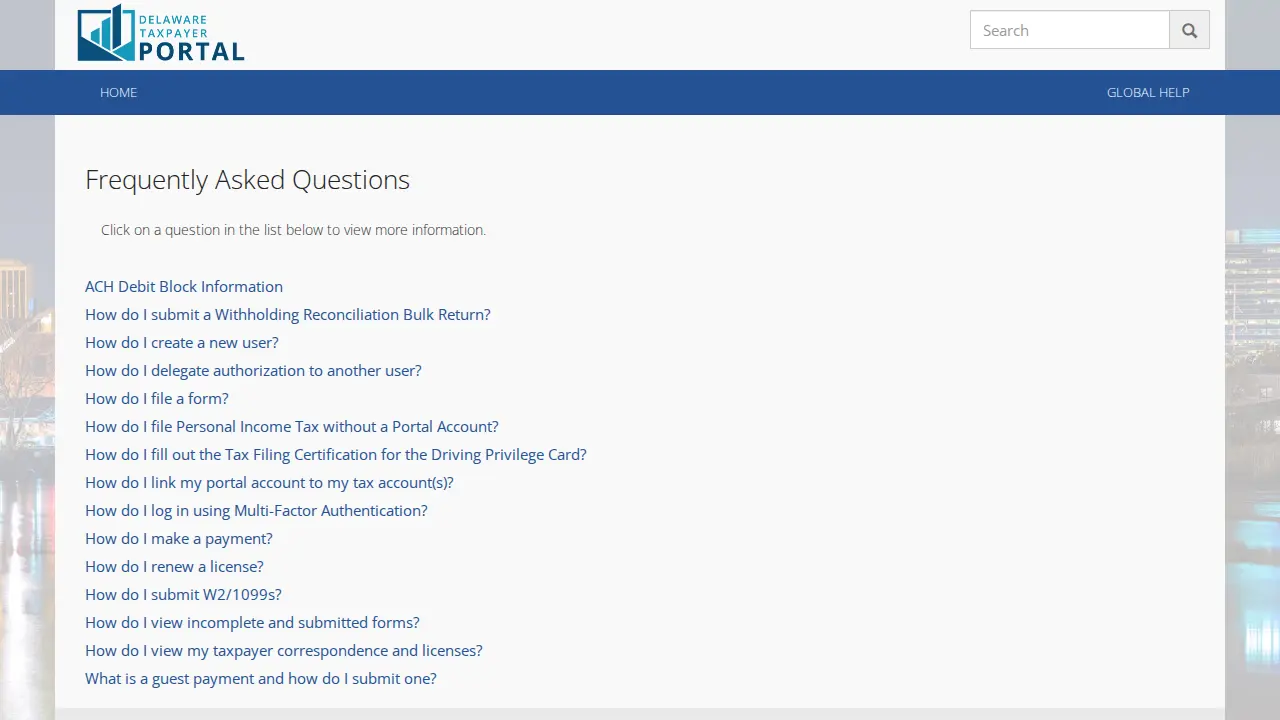Open 'How do I make a payment?'

179,538
